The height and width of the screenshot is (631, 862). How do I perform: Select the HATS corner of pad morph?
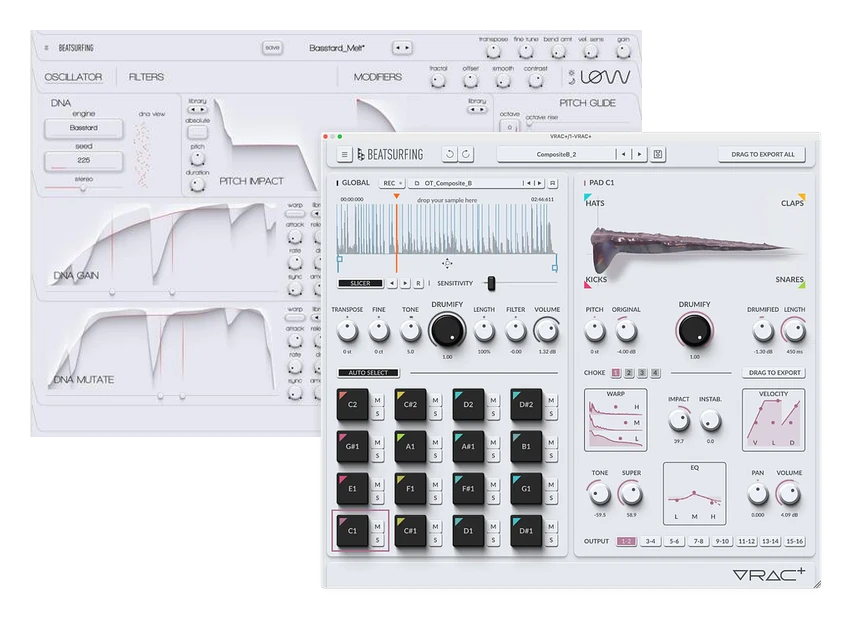(x=594, y=202)
